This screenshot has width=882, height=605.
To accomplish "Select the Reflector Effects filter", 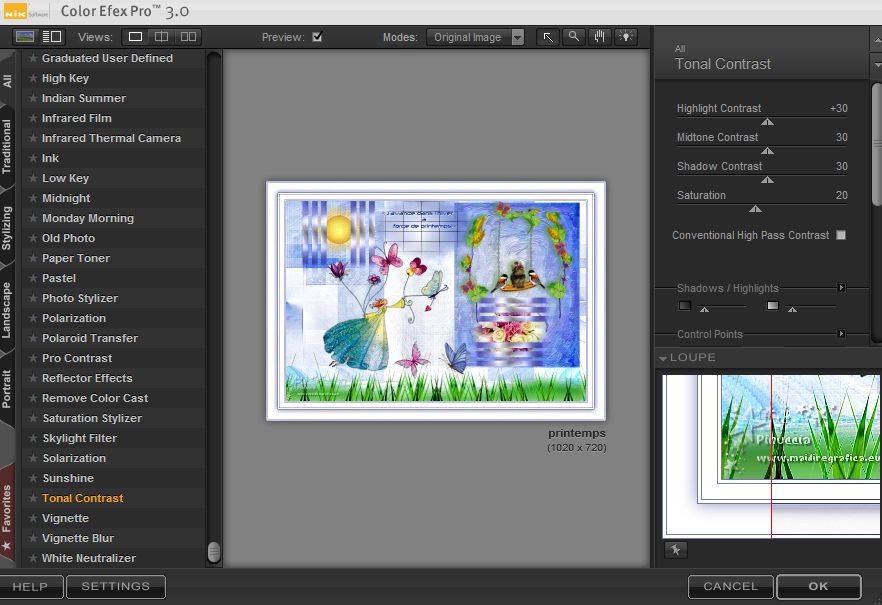I will [114, 378].
